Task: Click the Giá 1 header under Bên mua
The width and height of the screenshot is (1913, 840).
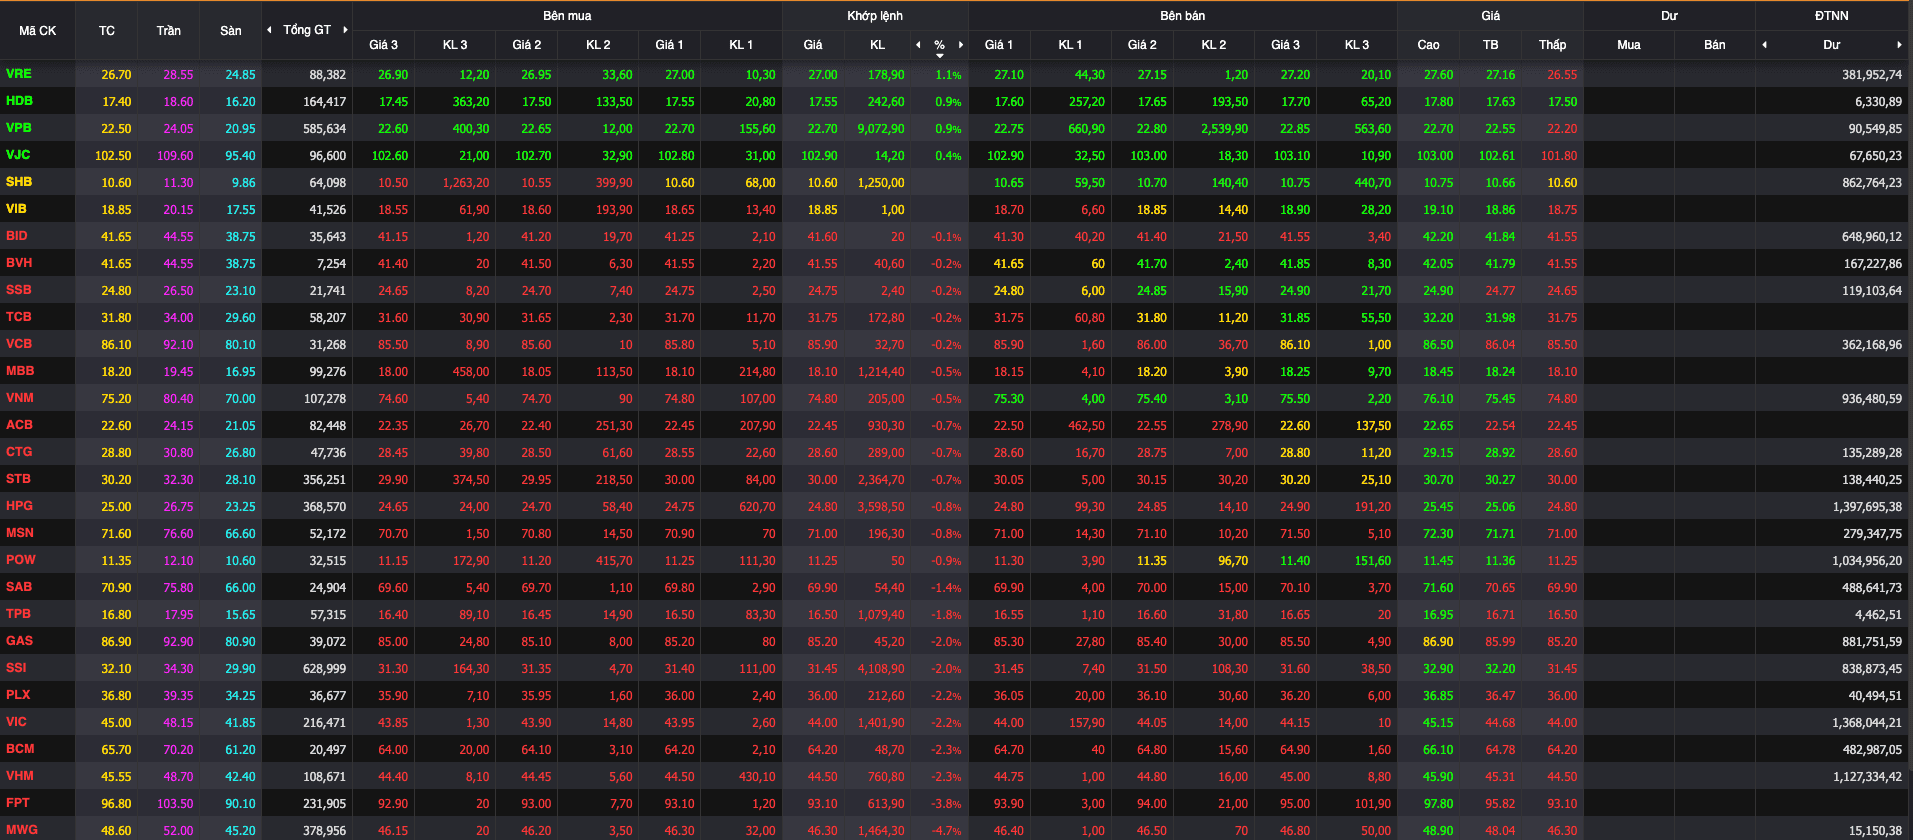Action: [x=670, y=45]
